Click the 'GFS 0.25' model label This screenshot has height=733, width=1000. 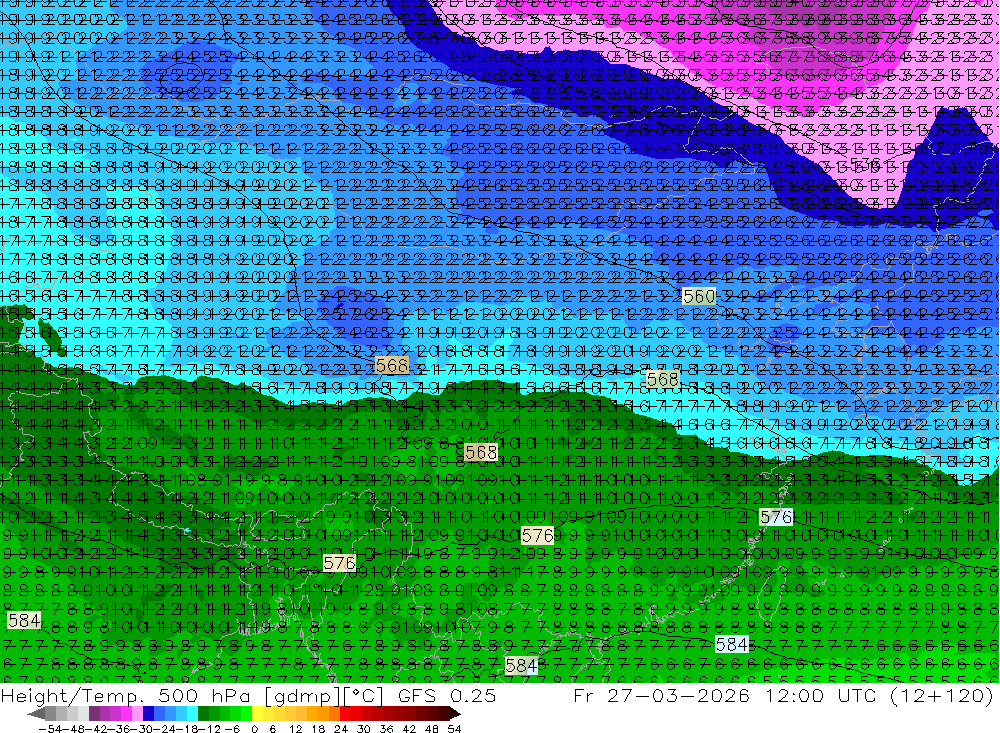coord(446,696)
